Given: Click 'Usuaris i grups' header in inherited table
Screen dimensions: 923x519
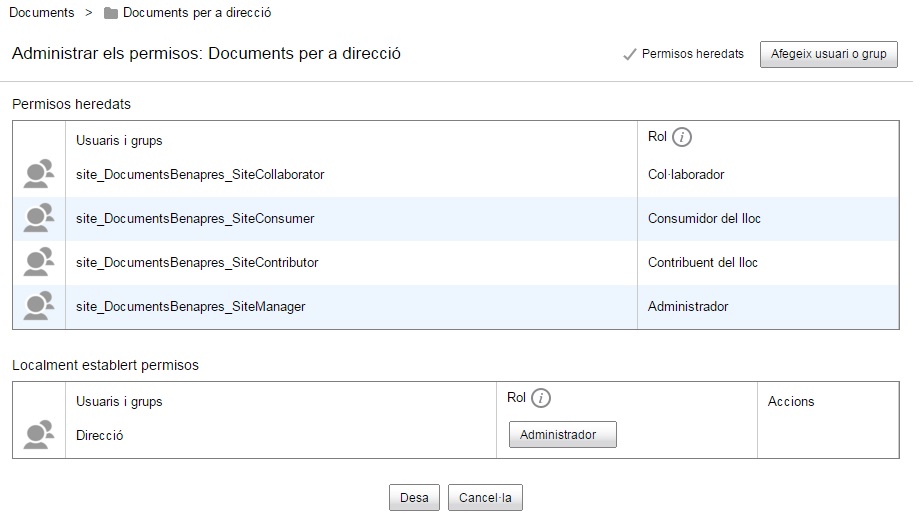Looking at the screenshot, I should [x=119, y=141].
